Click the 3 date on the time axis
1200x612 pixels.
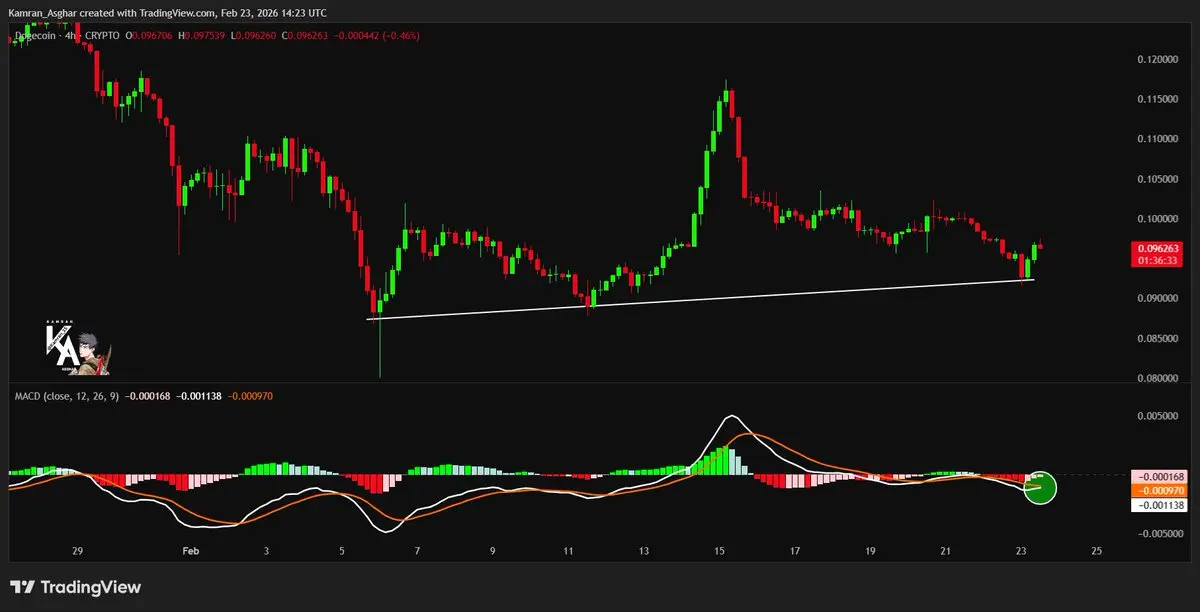coord(266,551)
